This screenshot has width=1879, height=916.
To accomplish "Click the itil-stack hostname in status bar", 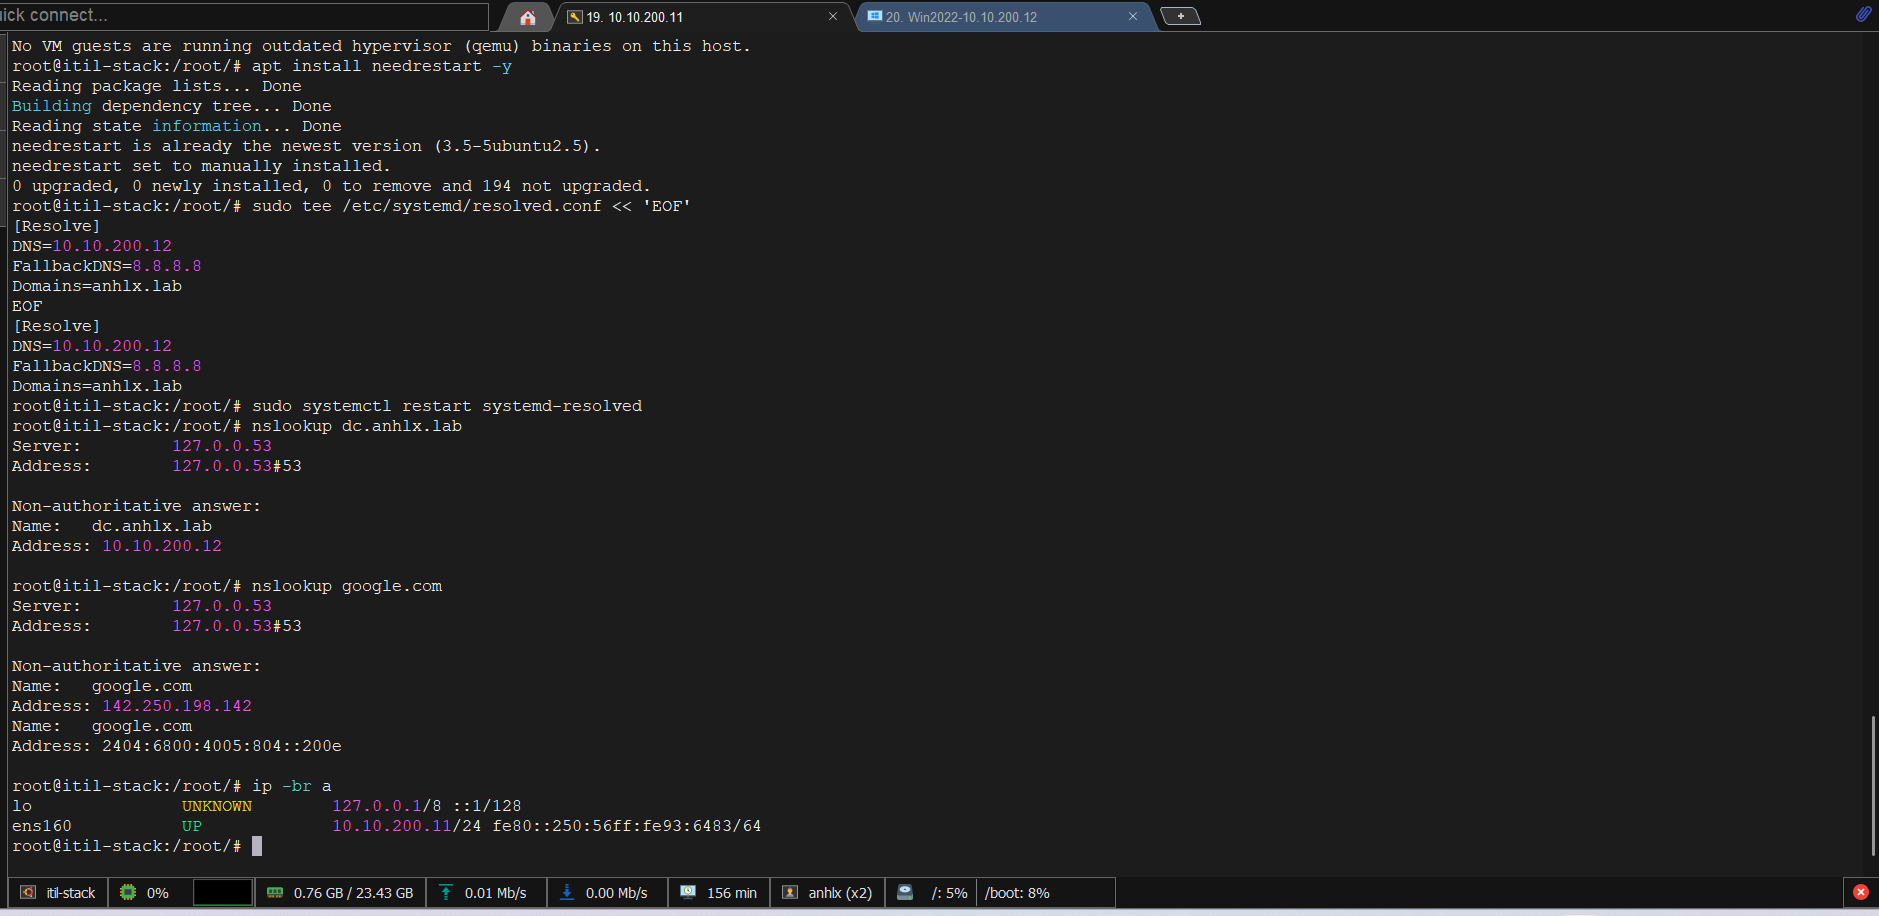I will click(x=70, y=892).
